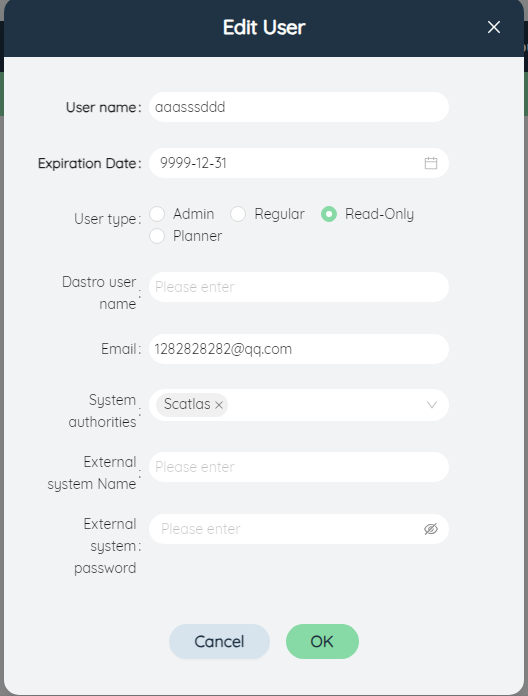Expand the System authorities dropdown arrow
Screen dimensions: 528x696
[x=431, y=405]
